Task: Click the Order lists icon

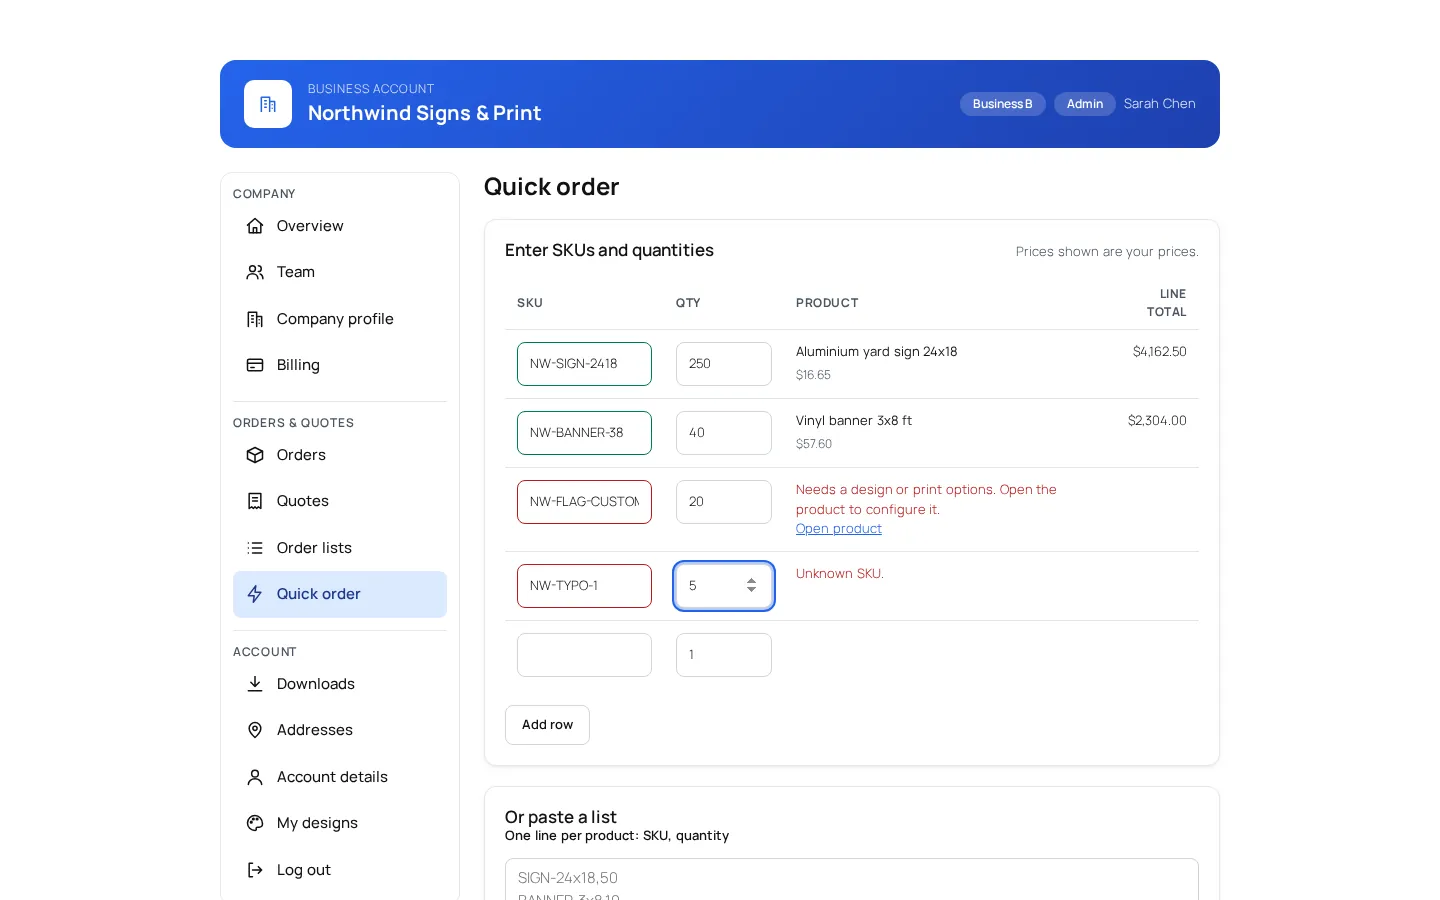Action: coord(255,548)
